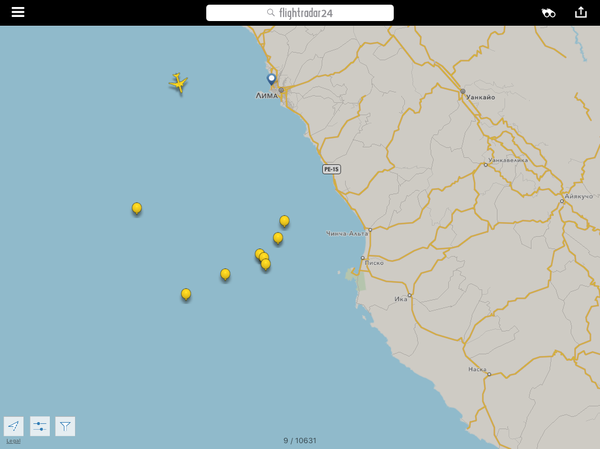Tap the PE-1S highway shield label
The image size is (600, 449).
click(331, 169)
